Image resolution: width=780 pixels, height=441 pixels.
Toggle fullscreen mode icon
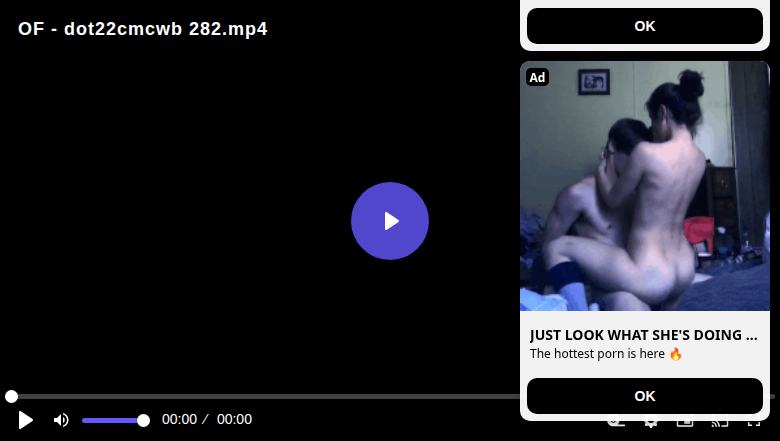754,423
